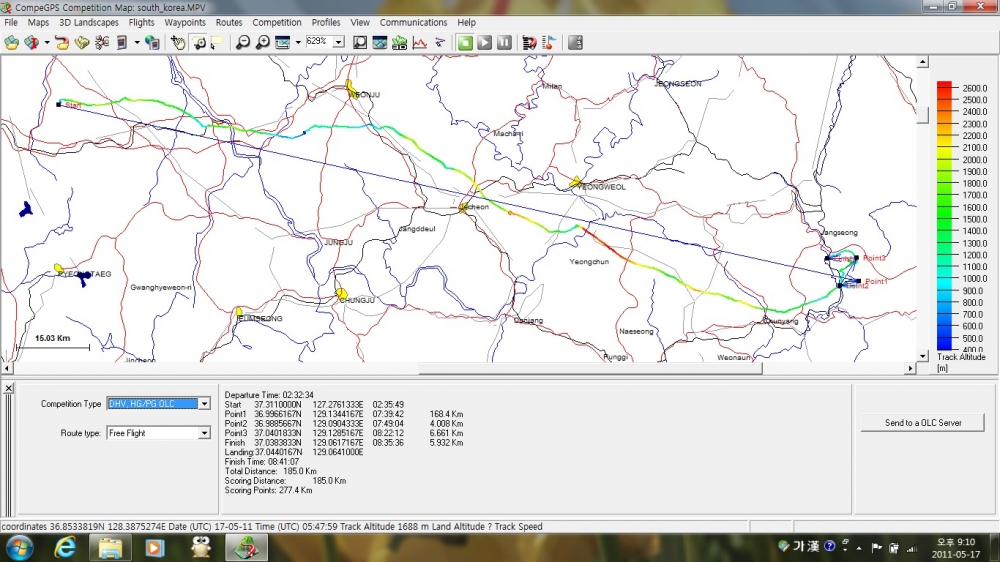Click the zoom in magnifier icon
Viewport: 1000px width, 562px height.
[262, 43]
